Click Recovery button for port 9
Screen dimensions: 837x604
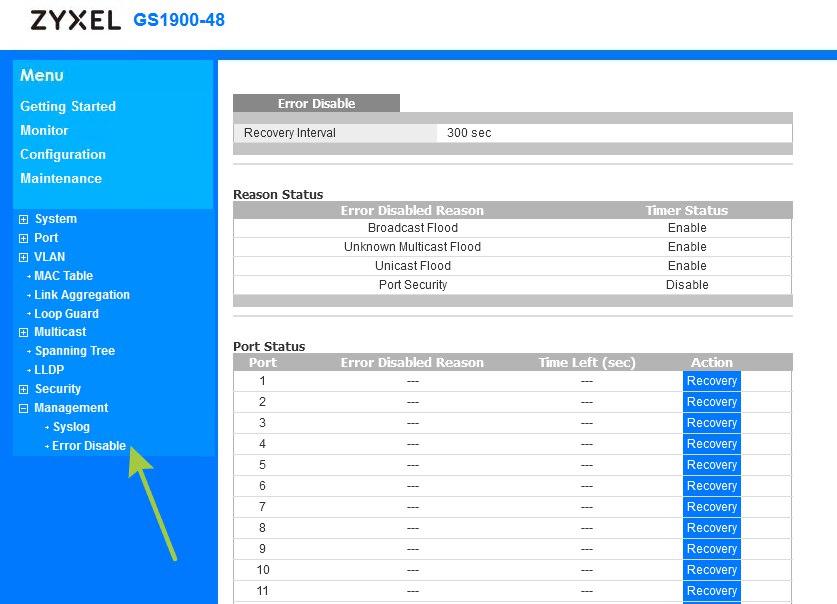pos(712,549)
